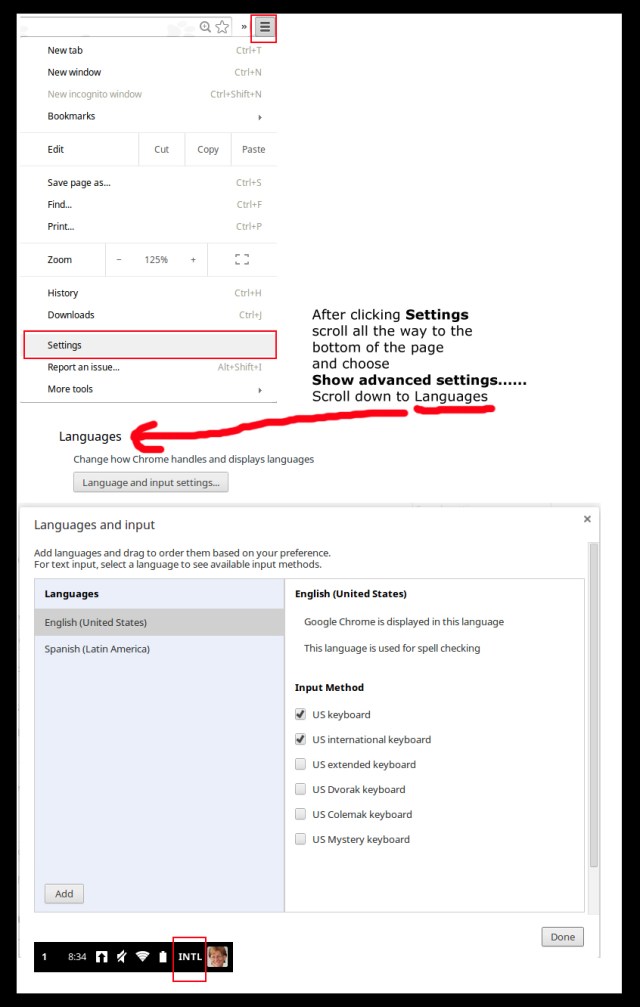Enable the US Dvorak keyboard checkbox

pos(301,790)
